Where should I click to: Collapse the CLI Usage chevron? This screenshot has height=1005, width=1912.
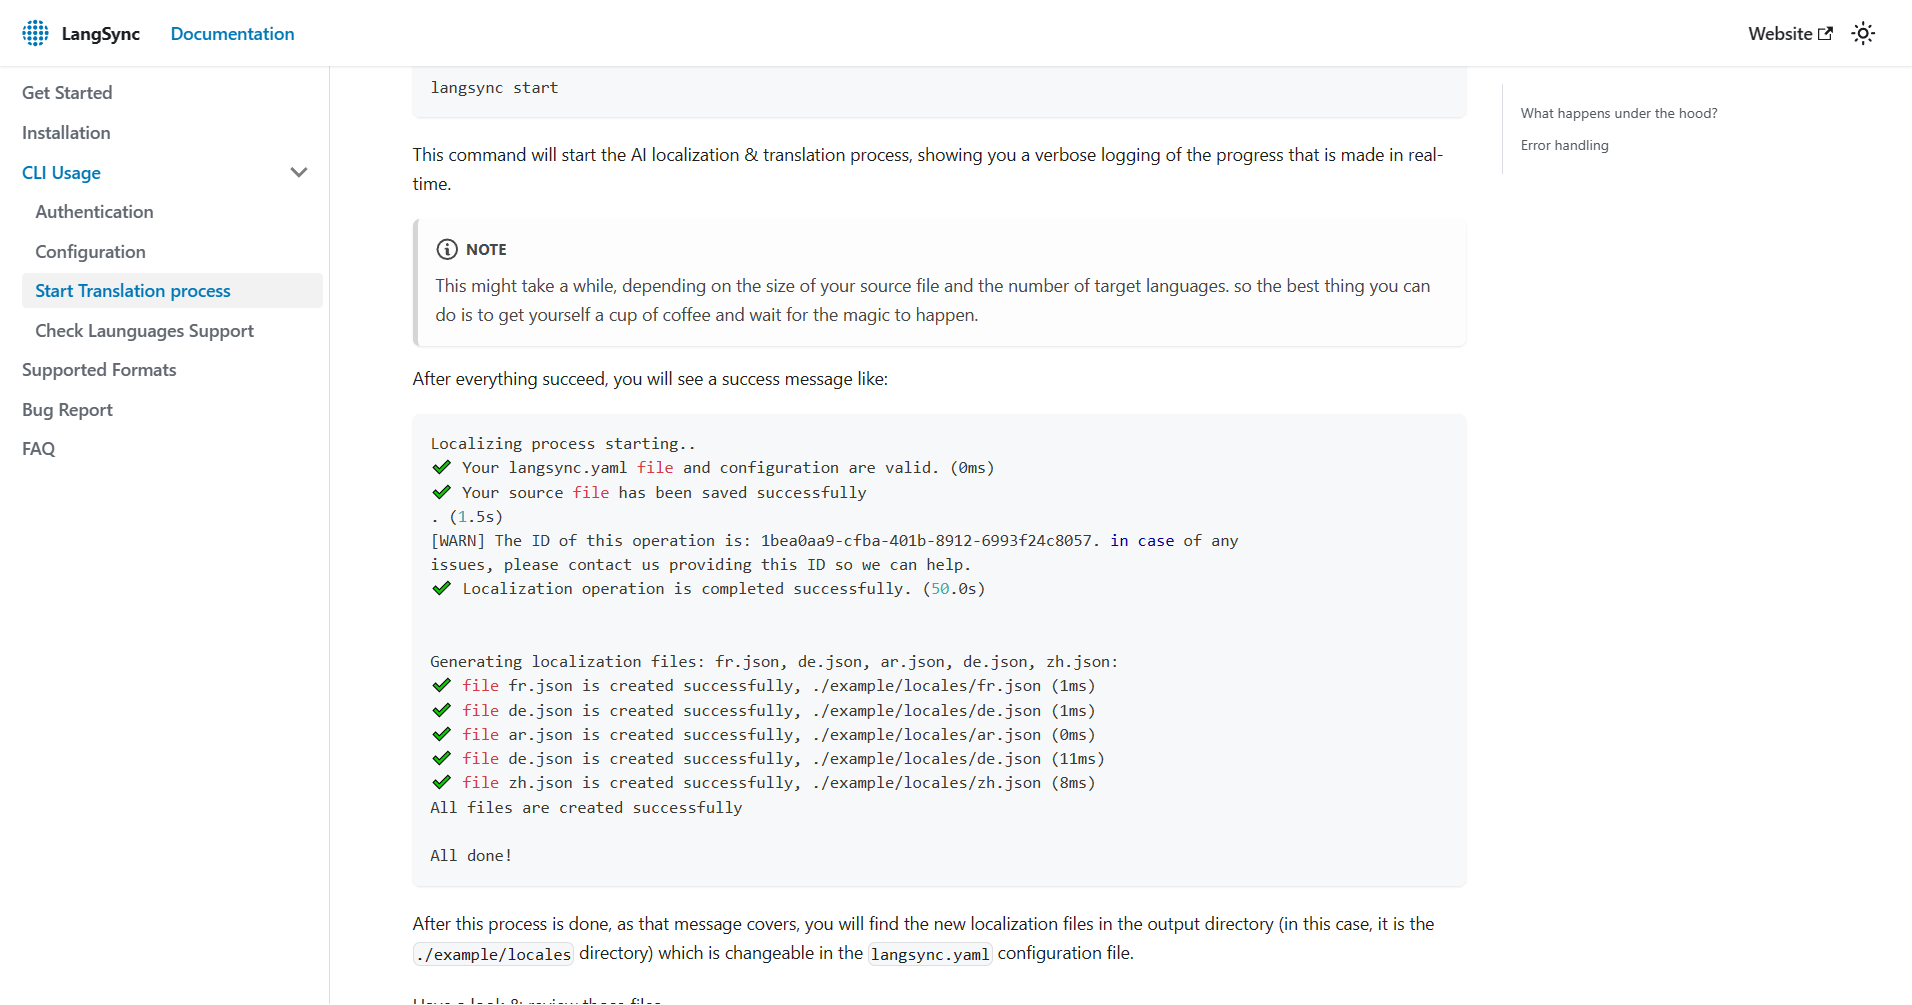tap(298, 172)
